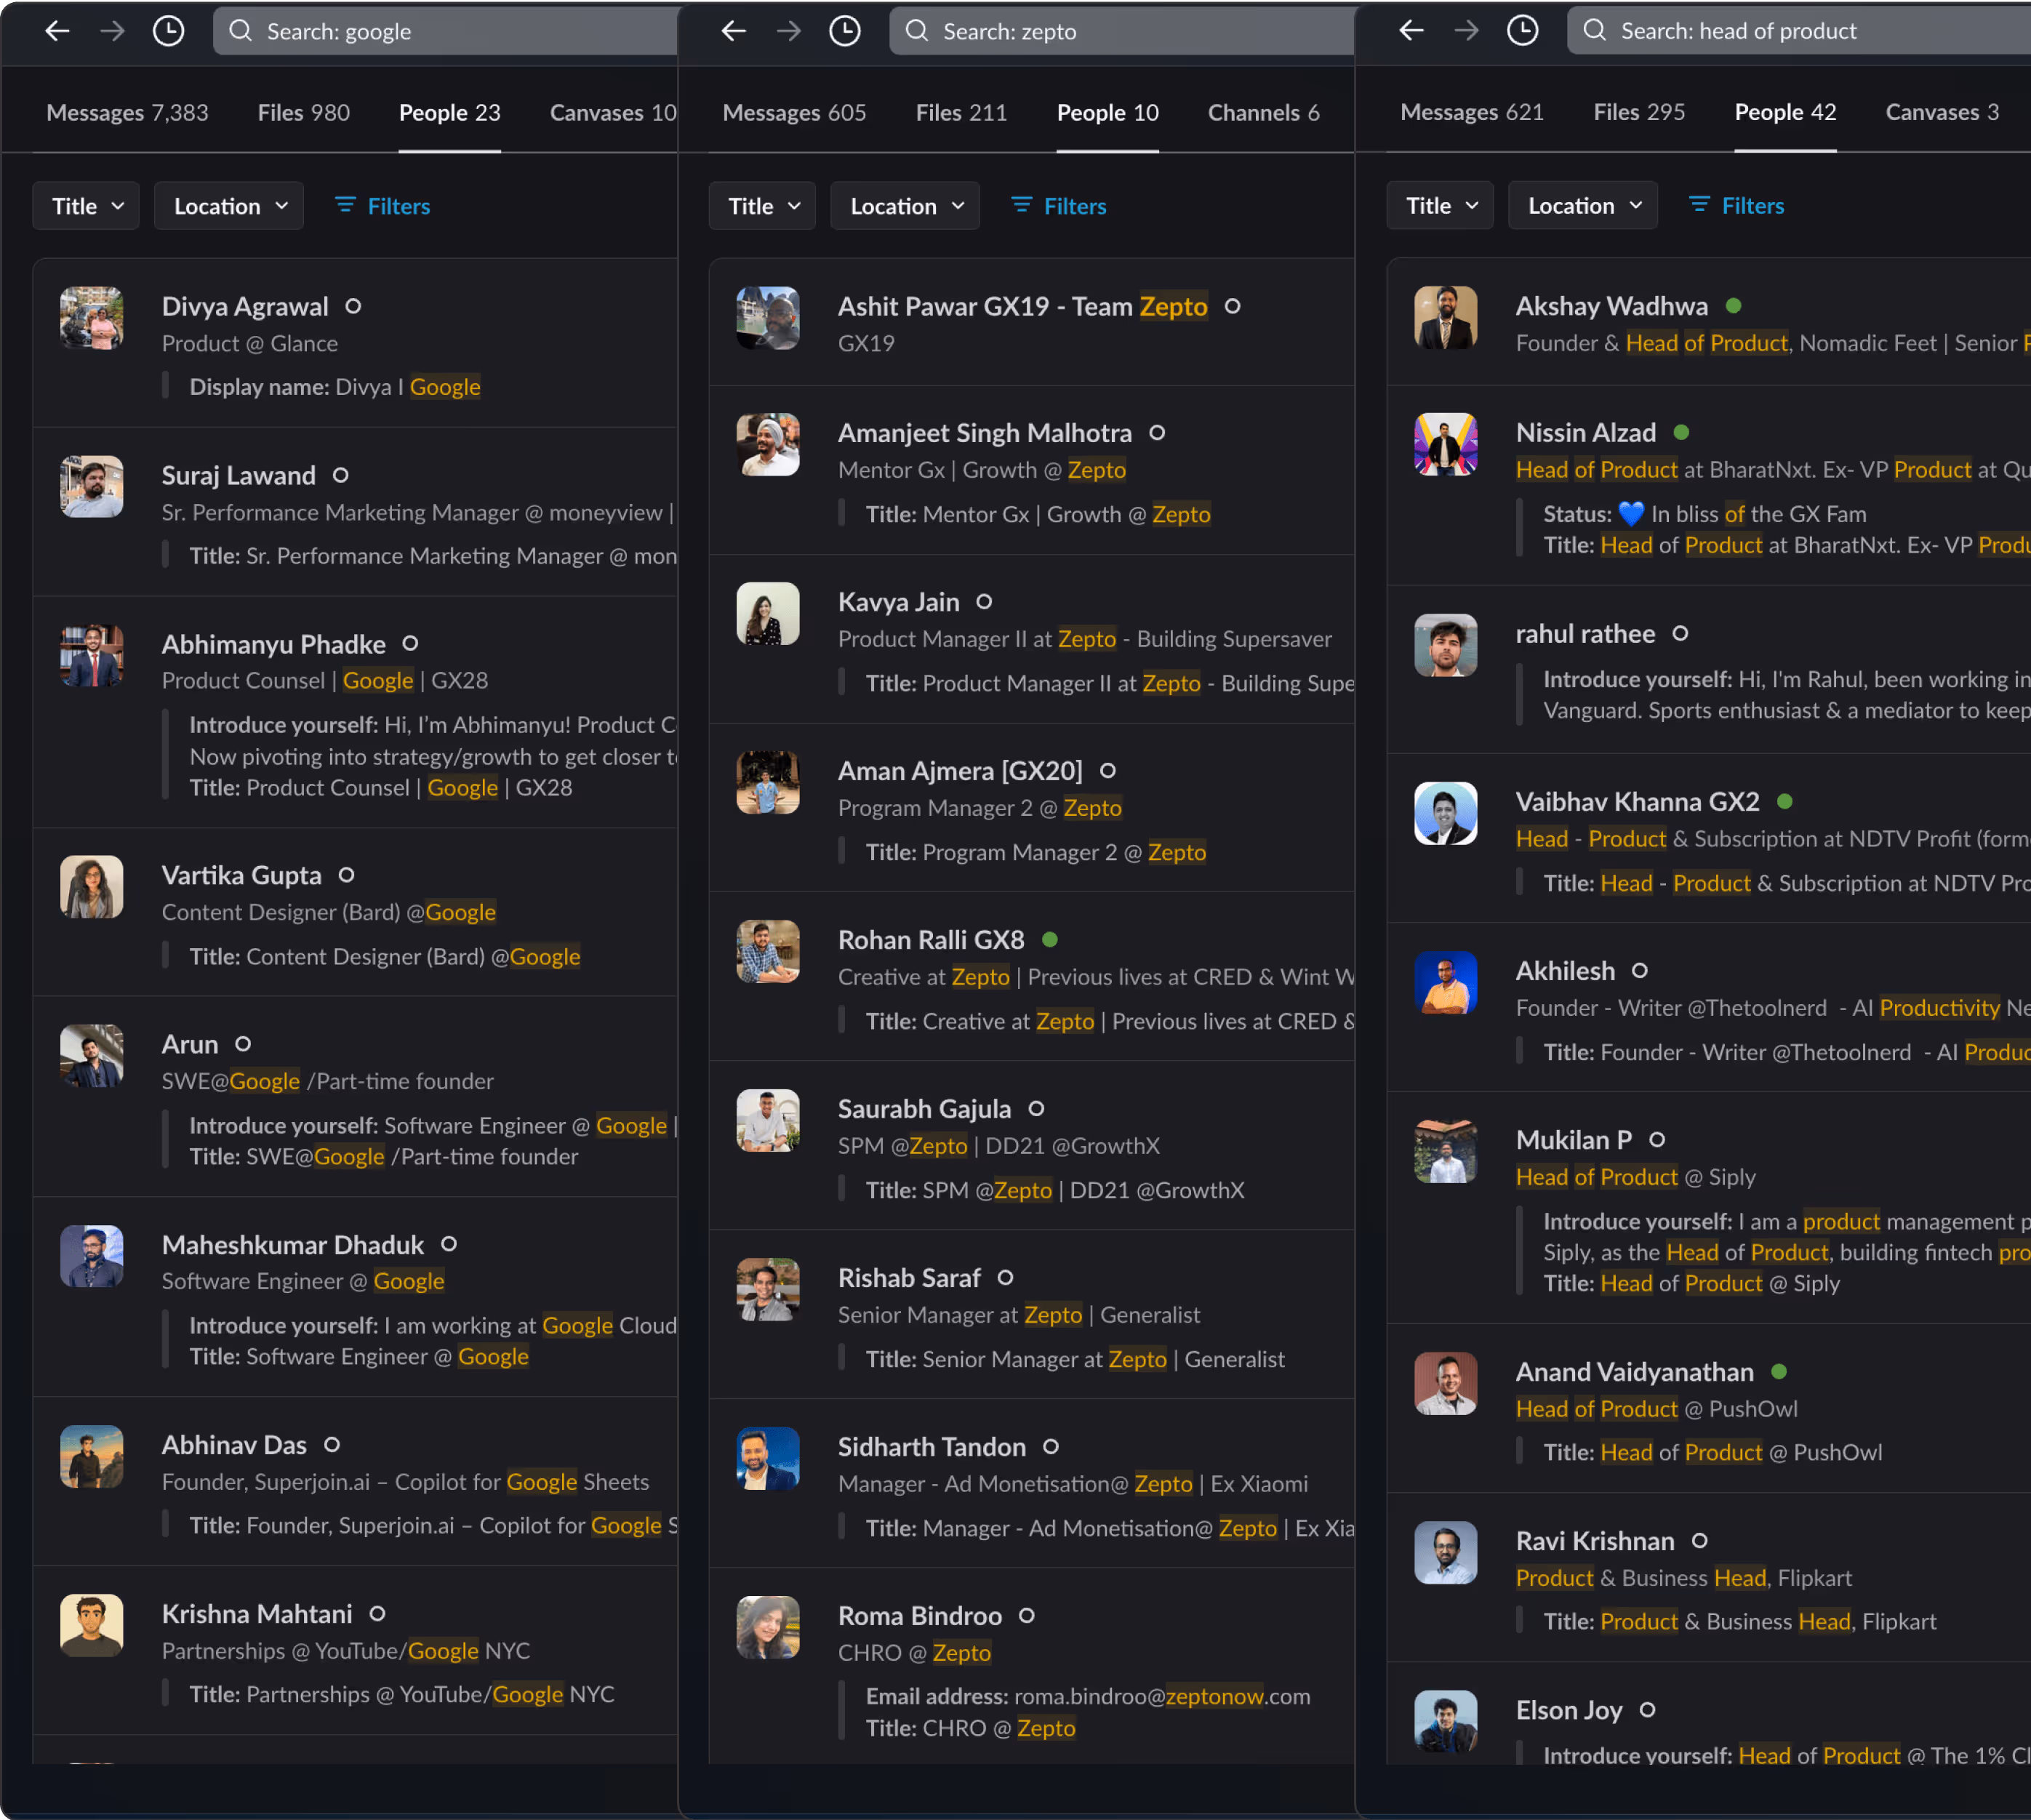Screen dimensions: 2031x1820
Task: Open Krishna Mahtani's avatar
Action: pyautogui.click(x=92, y=1626)
